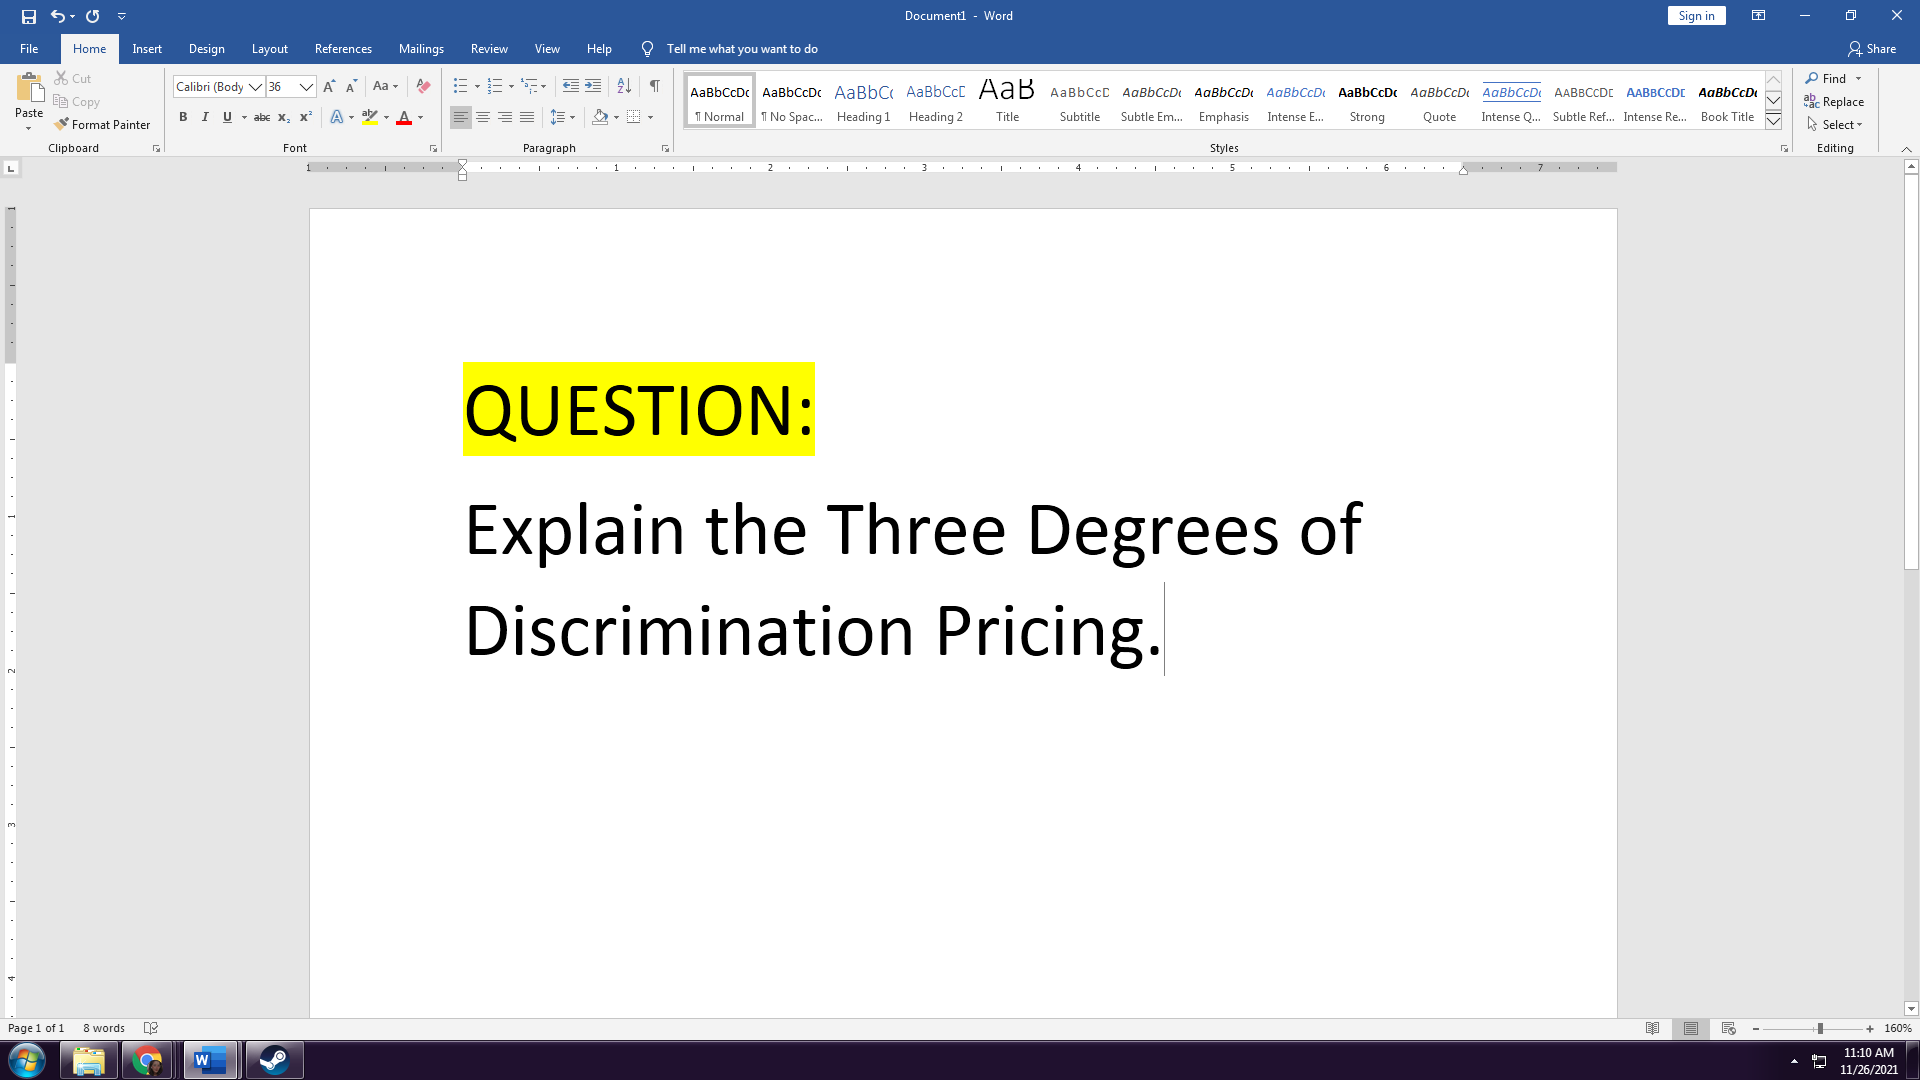This screenshot has width=1920, height=1080.
Task: Click the Share button
Action: click(1871, 49)
